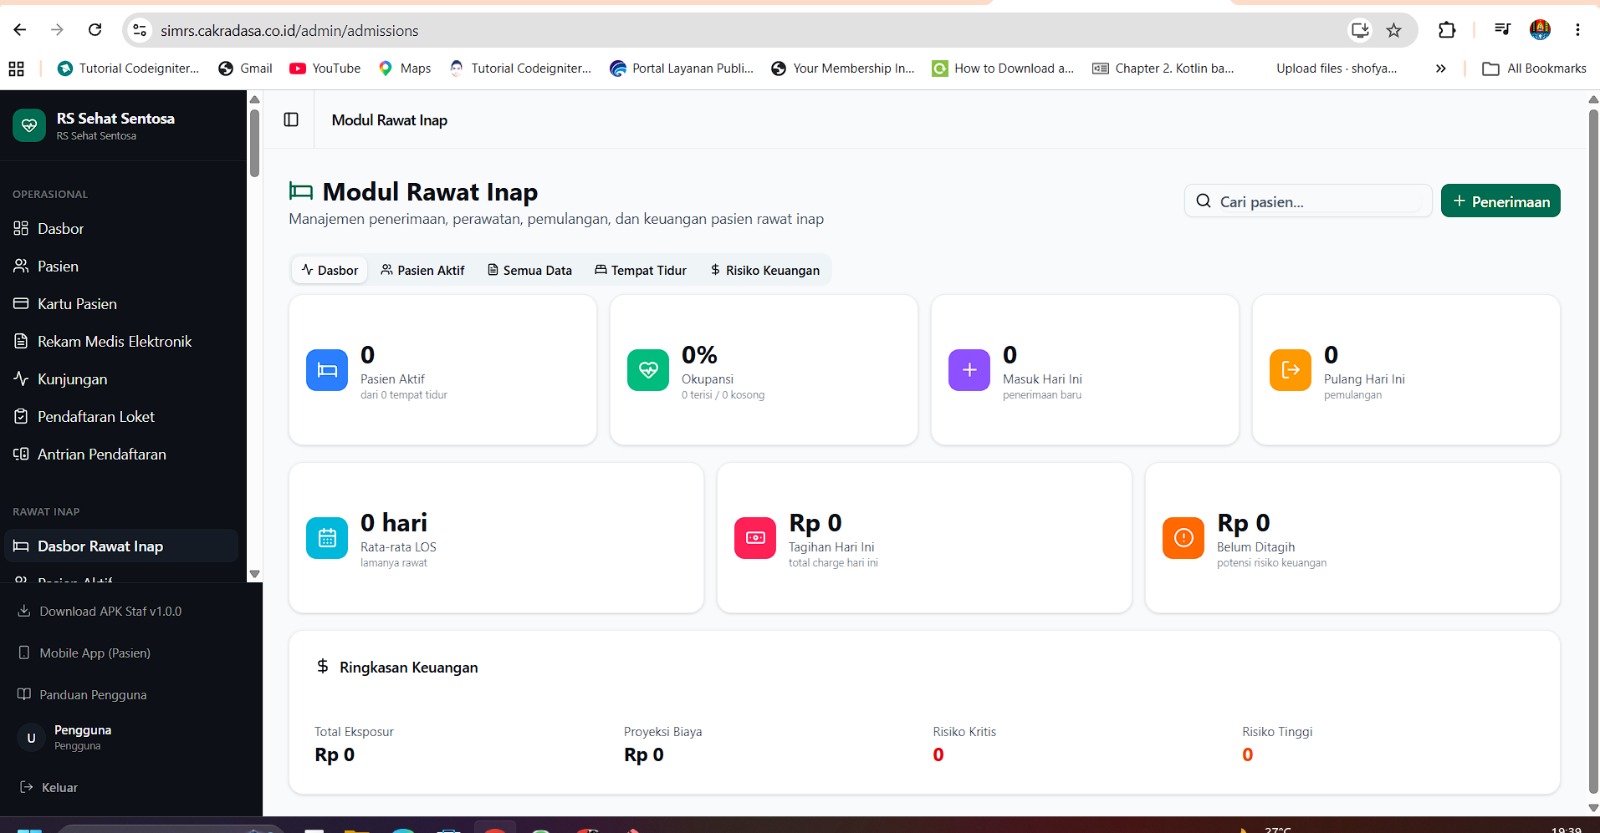The image size is (1600, 833).
Task: Click the dollar icon beside Ringkasan Keuangan
Action: (x=322, y=666)
